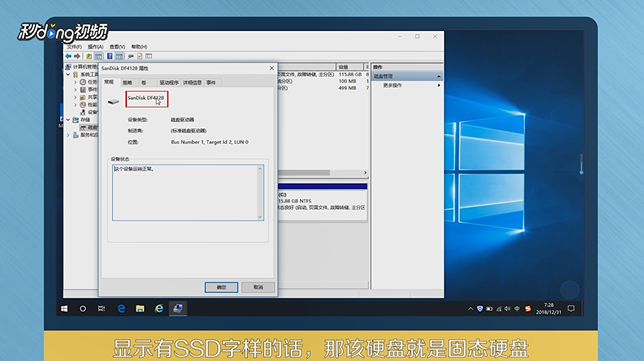
Task: Open the More Actions submenu arrow
Action: [439, 85]
